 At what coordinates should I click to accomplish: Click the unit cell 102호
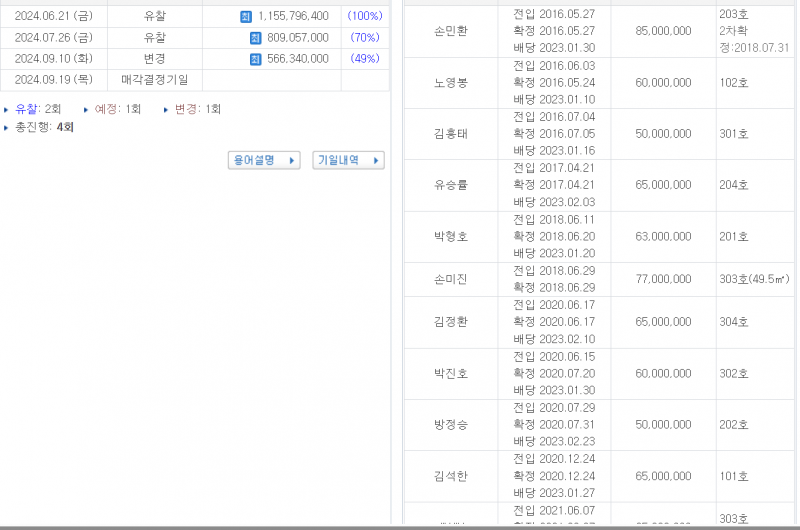click(x=734, y=83)
